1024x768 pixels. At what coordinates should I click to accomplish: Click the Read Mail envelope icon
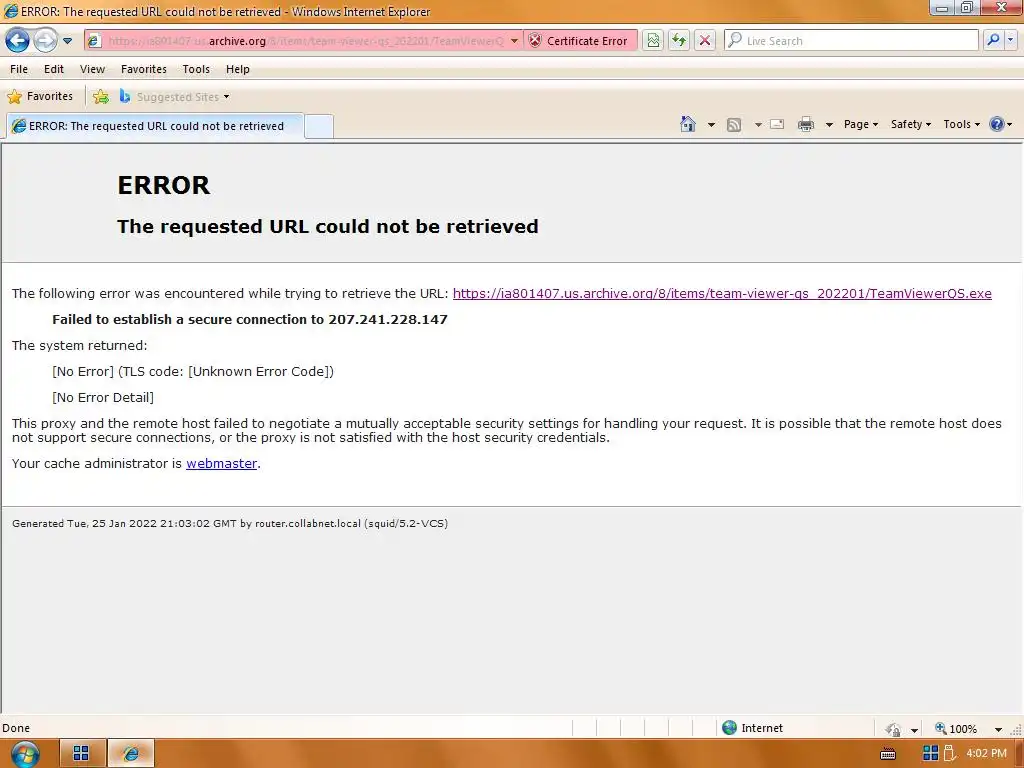(x=777, y=124)
